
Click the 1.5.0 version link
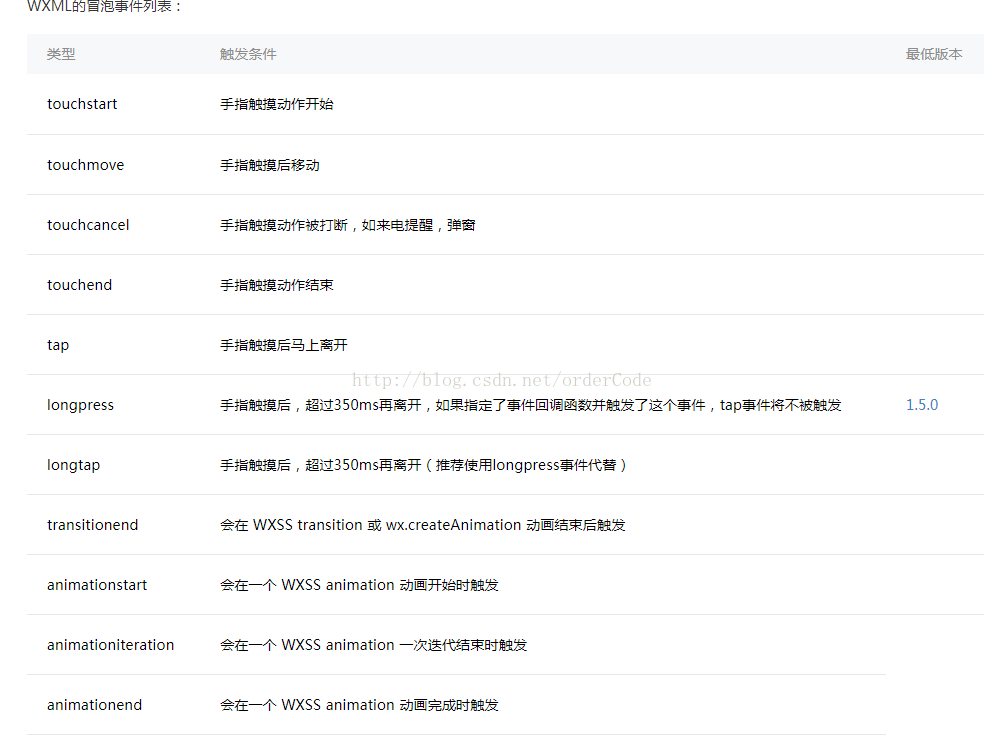point(921,405)
